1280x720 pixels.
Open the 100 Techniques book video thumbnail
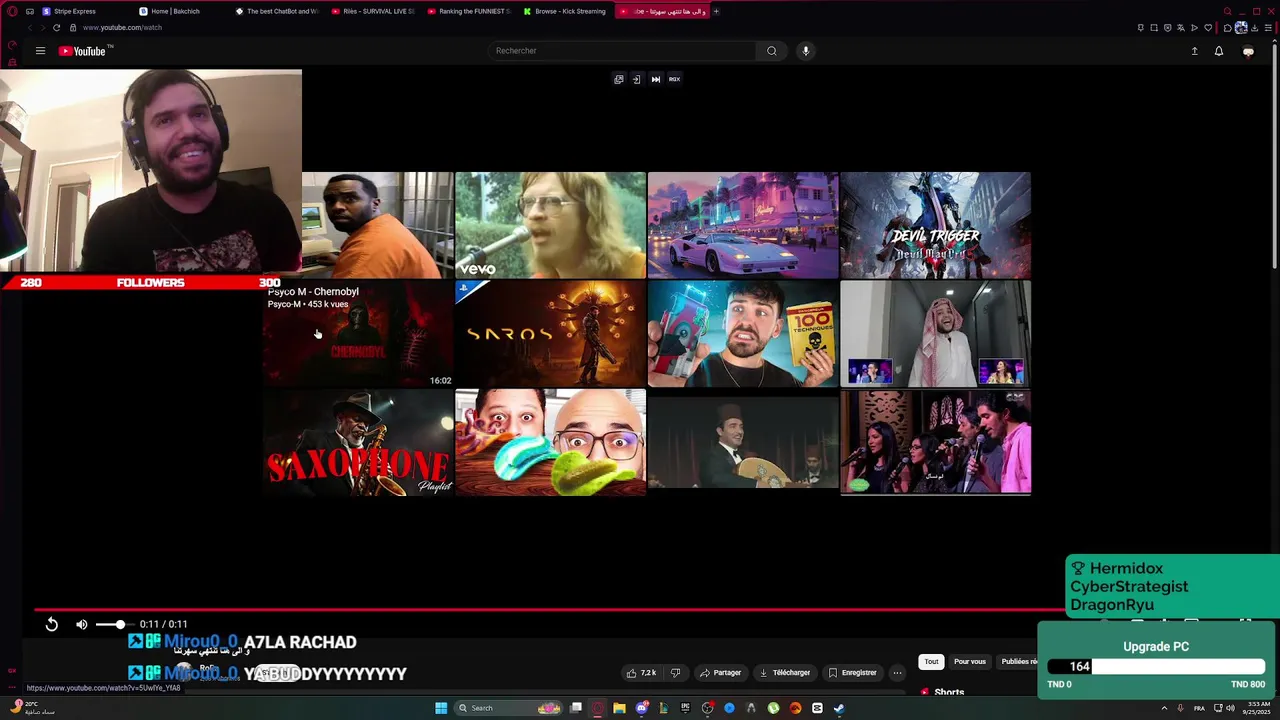pyautogui.click(x=743, y=334)
